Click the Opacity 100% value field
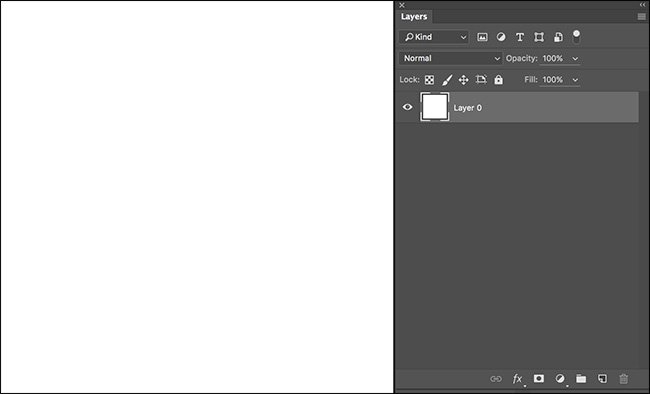Screen dimensions: 650x394 point(553,58)
